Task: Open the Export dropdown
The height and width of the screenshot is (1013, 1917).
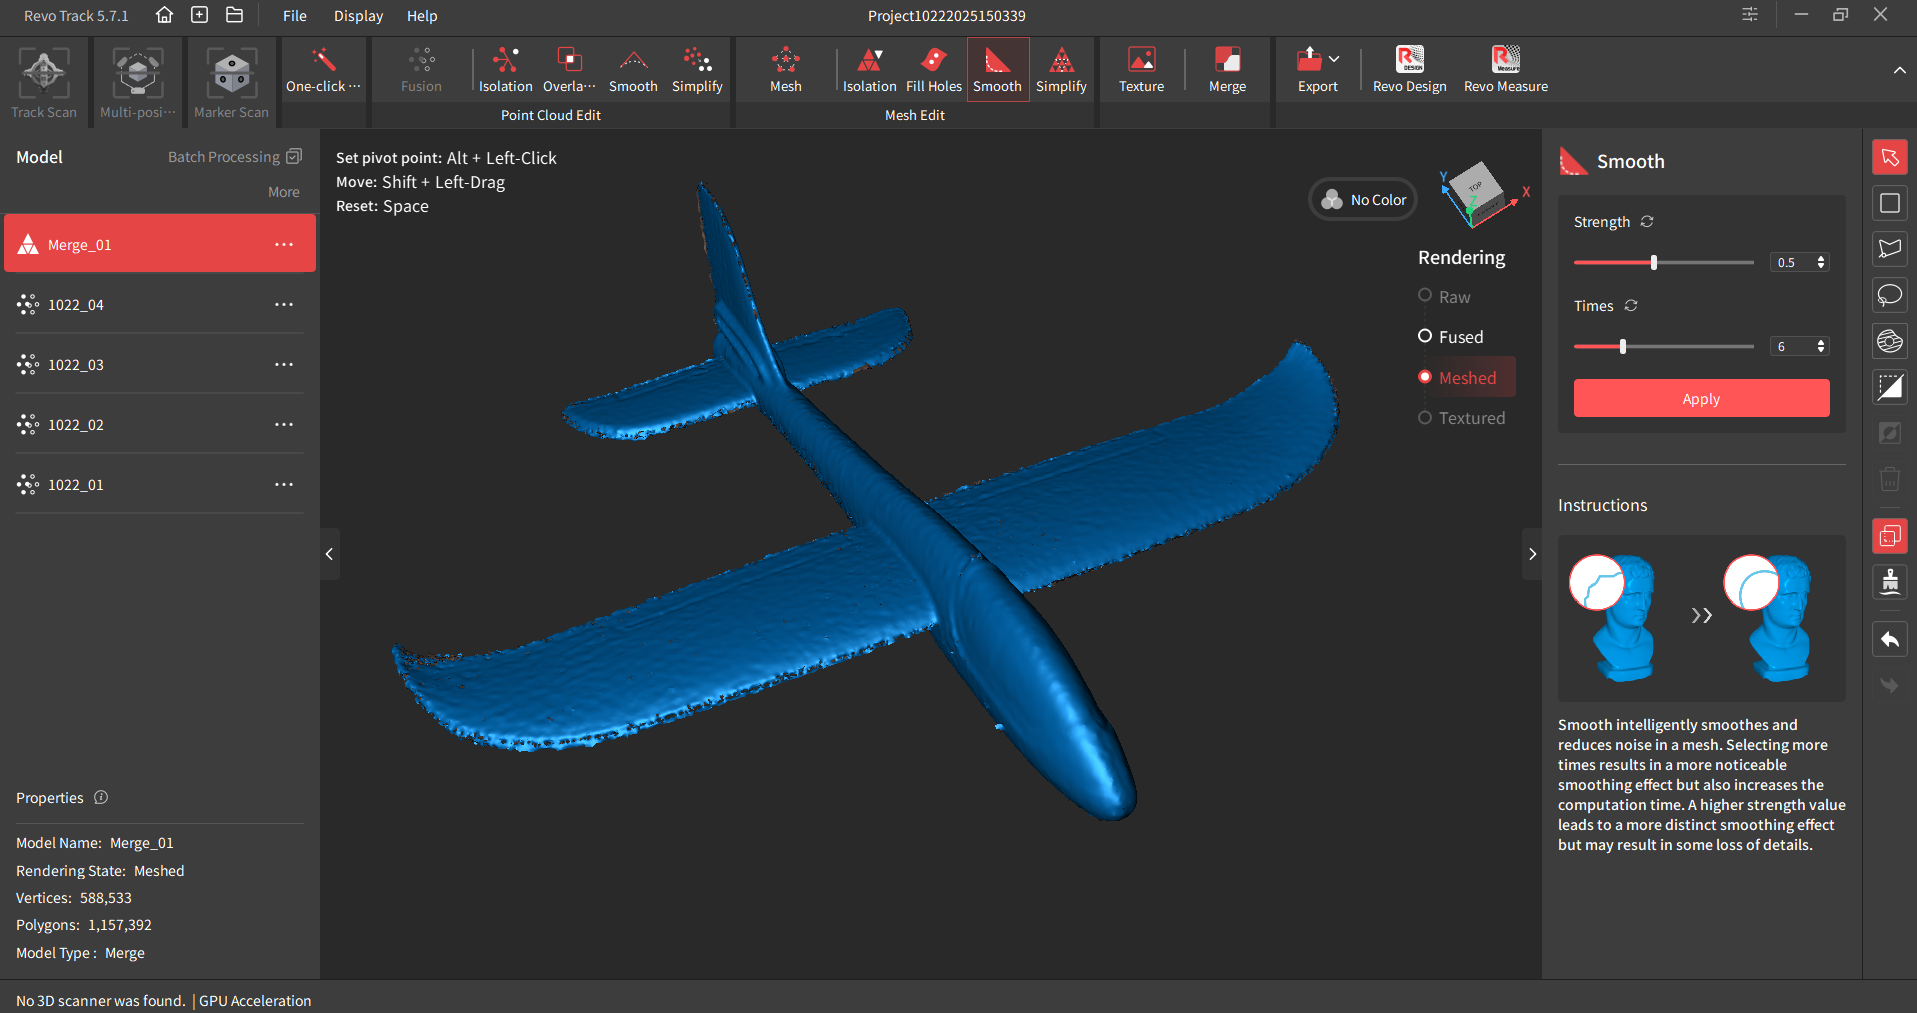Action: click(x=1317, y=68)
